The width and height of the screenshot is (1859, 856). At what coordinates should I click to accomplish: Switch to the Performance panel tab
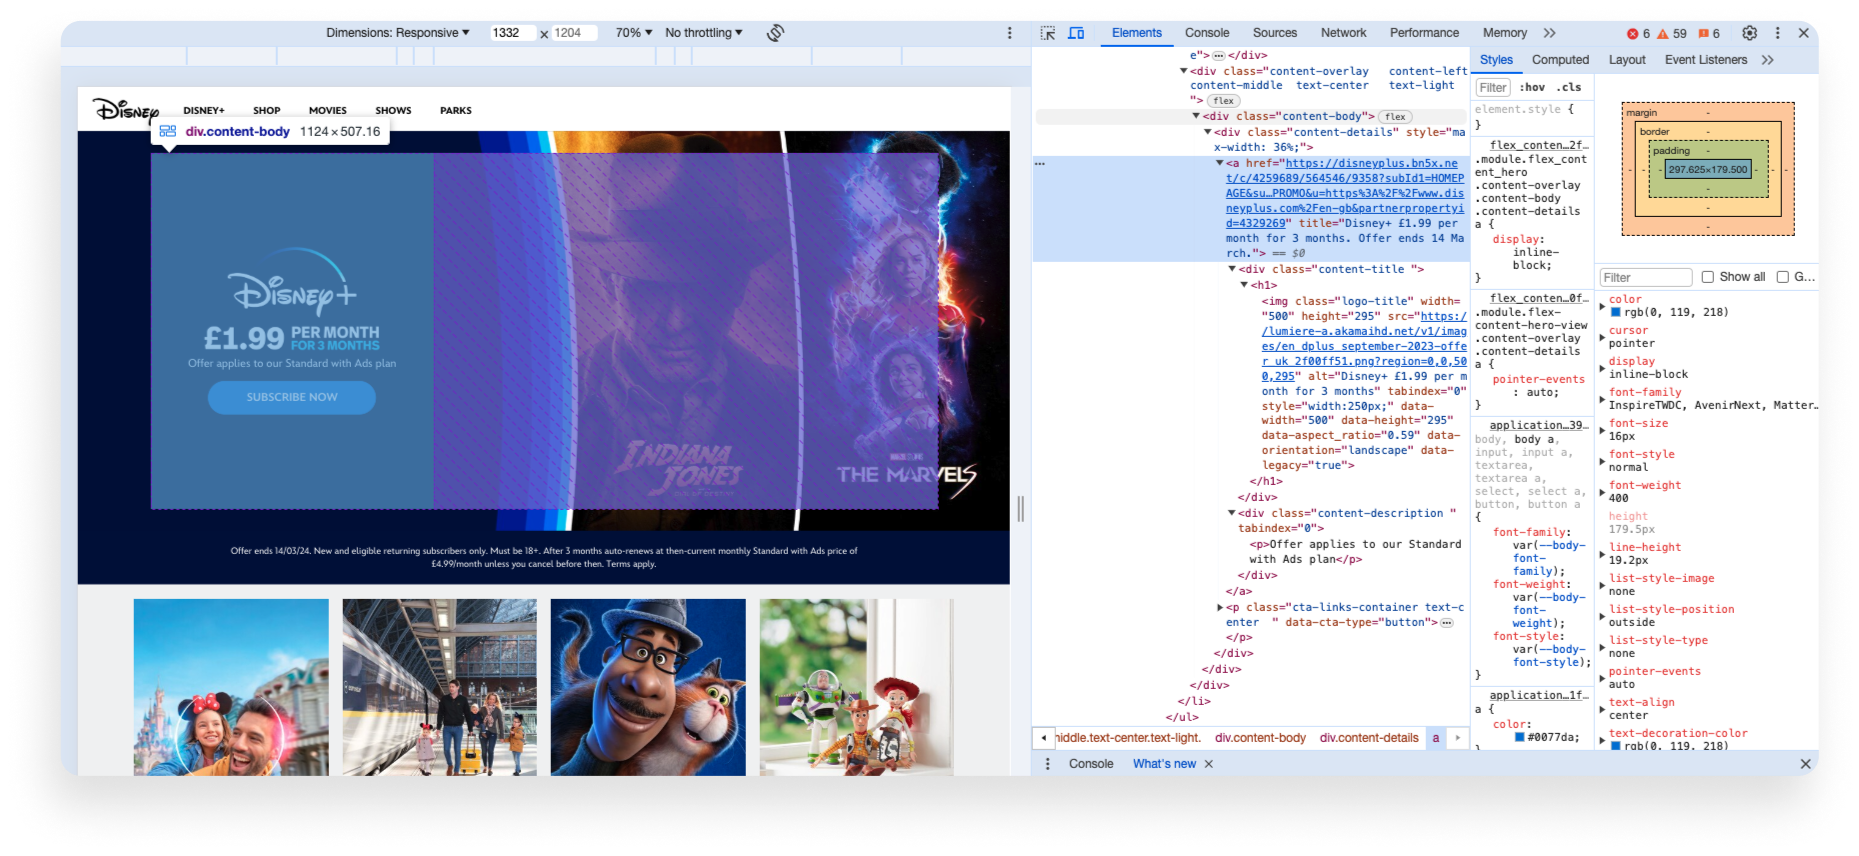1424,33
